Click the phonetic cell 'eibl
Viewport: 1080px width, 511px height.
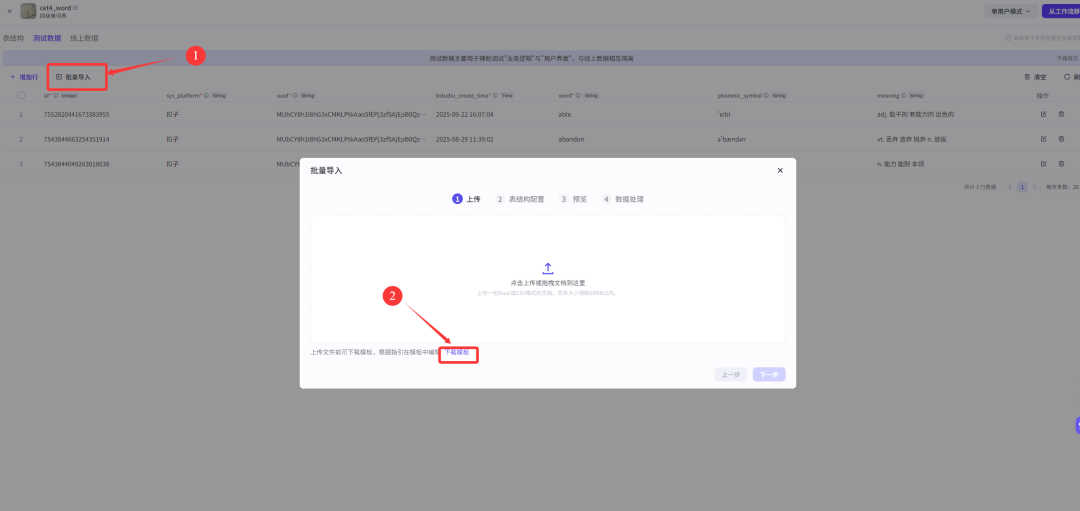click(x=725, y=114)
